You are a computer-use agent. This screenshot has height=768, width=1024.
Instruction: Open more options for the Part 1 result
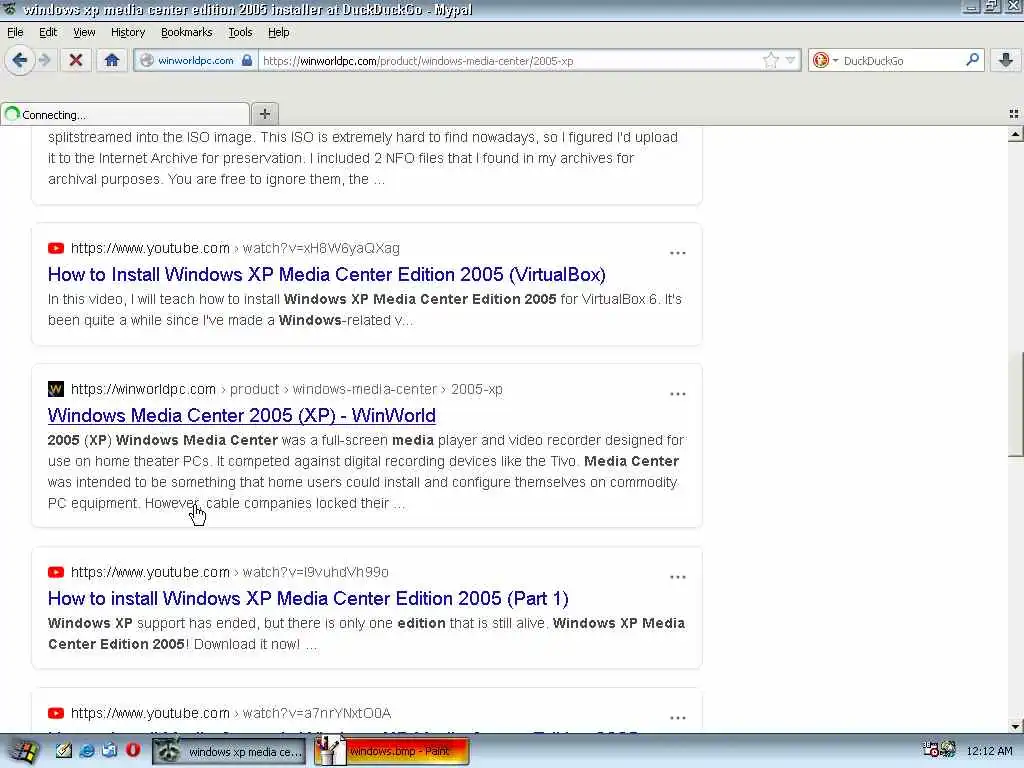click(x=678, y=577)
